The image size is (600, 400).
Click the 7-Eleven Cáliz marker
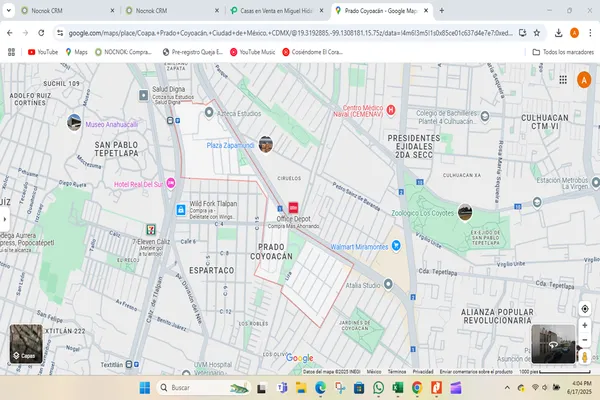(151, 229)
